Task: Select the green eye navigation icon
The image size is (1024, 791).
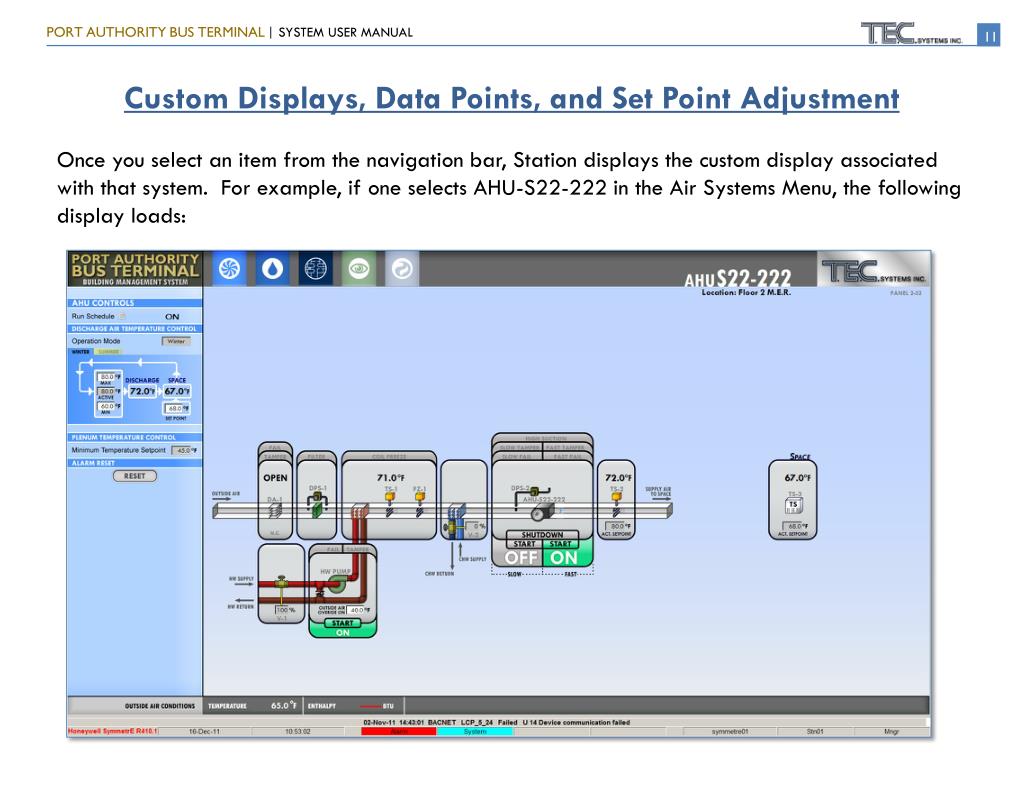Action: coord(359,268)
